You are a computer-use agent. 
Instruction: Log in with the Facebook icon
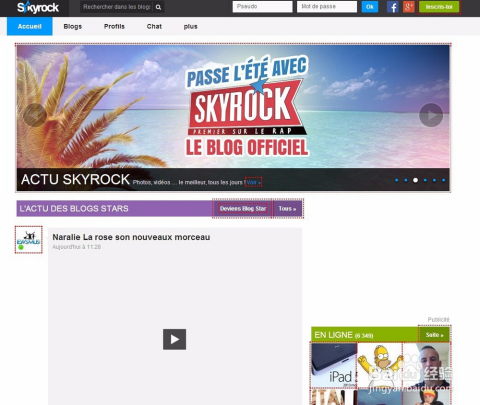tap(393, 7)
